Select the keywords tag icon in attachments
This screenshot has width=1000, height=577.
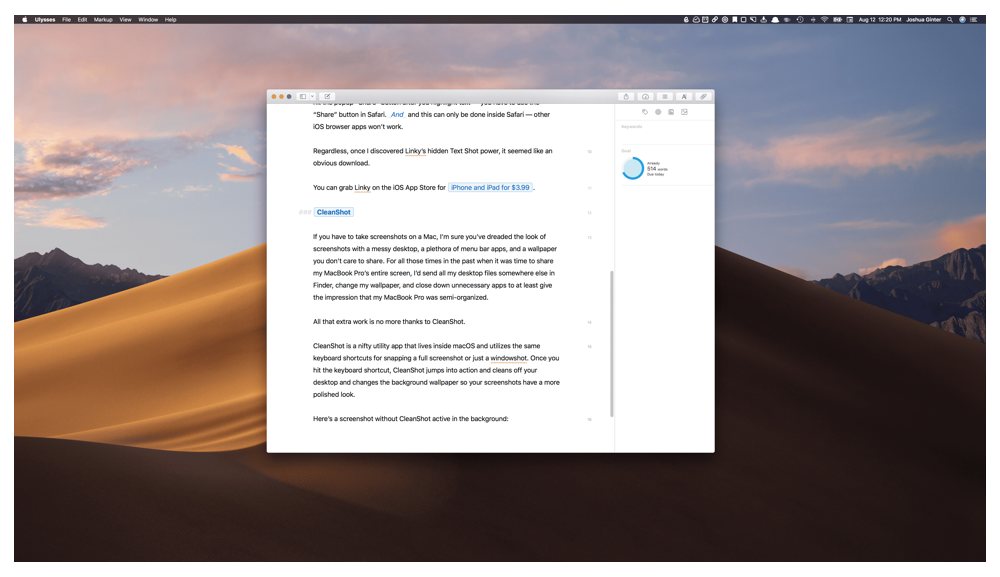pyautogui.click(x=645, y=112)
